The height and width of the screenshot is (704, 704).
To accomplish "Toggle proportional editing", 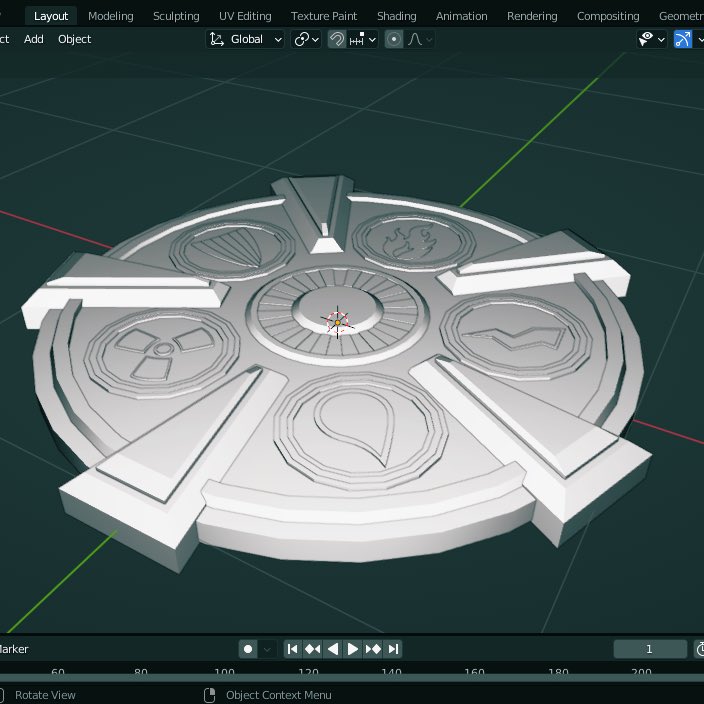I will click(x=394, y=40).
